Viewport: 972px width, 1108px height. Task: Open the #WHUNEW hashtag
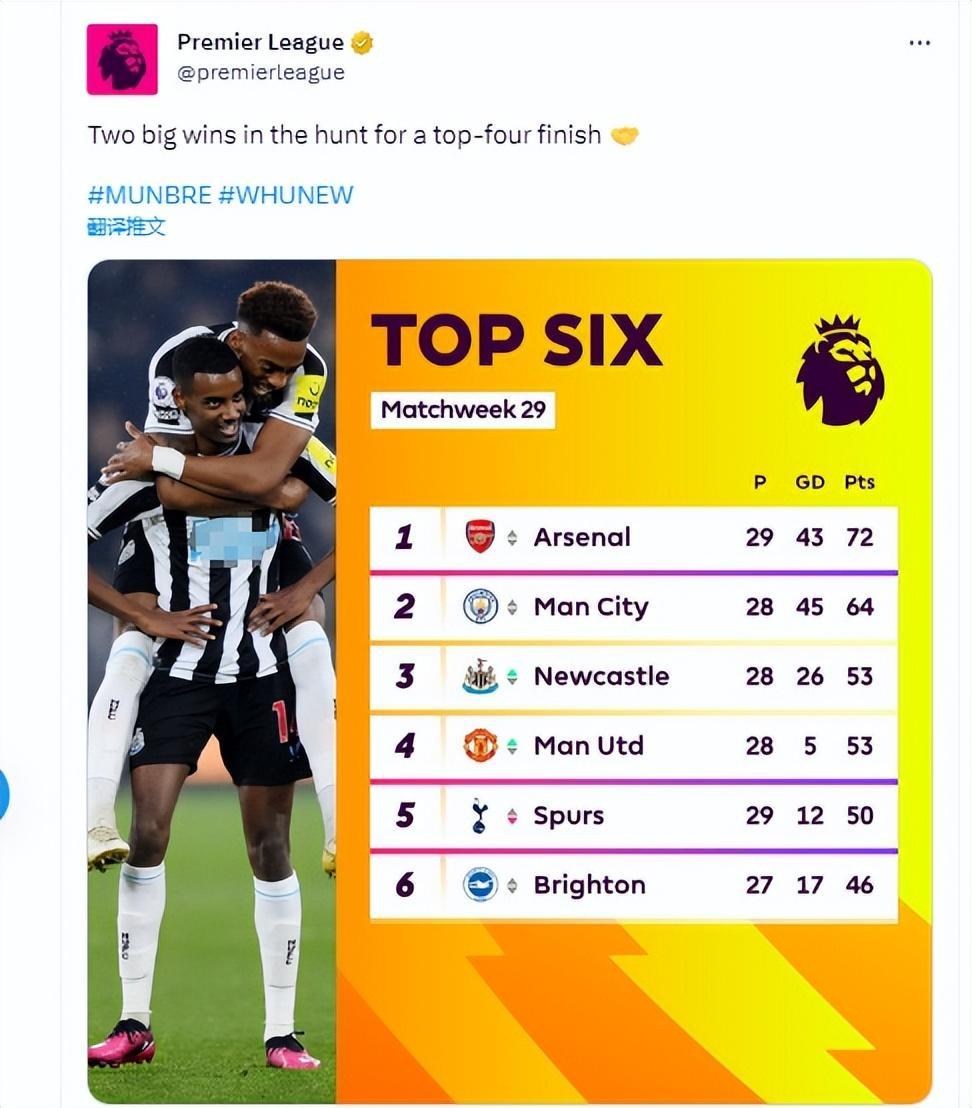pos(286,194)
